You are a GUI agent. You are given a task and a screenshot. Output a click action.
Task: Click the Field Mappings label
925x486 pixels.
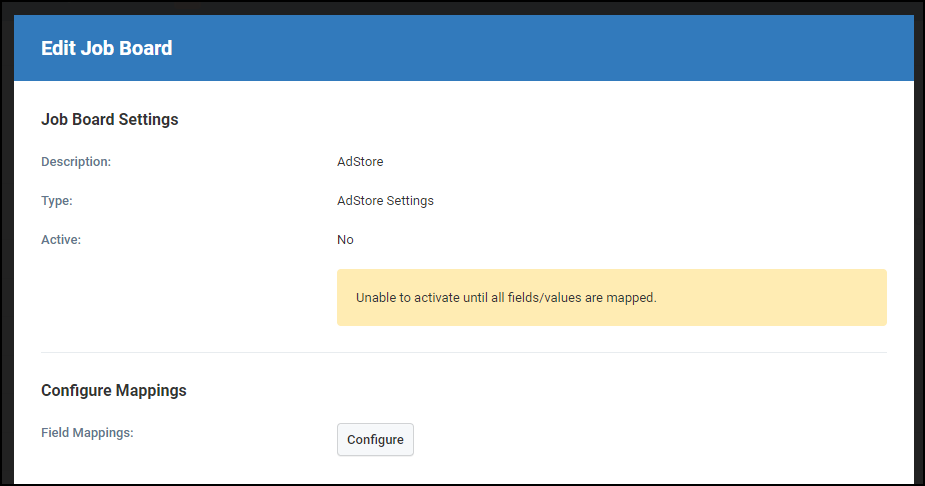tap(87, 432)
